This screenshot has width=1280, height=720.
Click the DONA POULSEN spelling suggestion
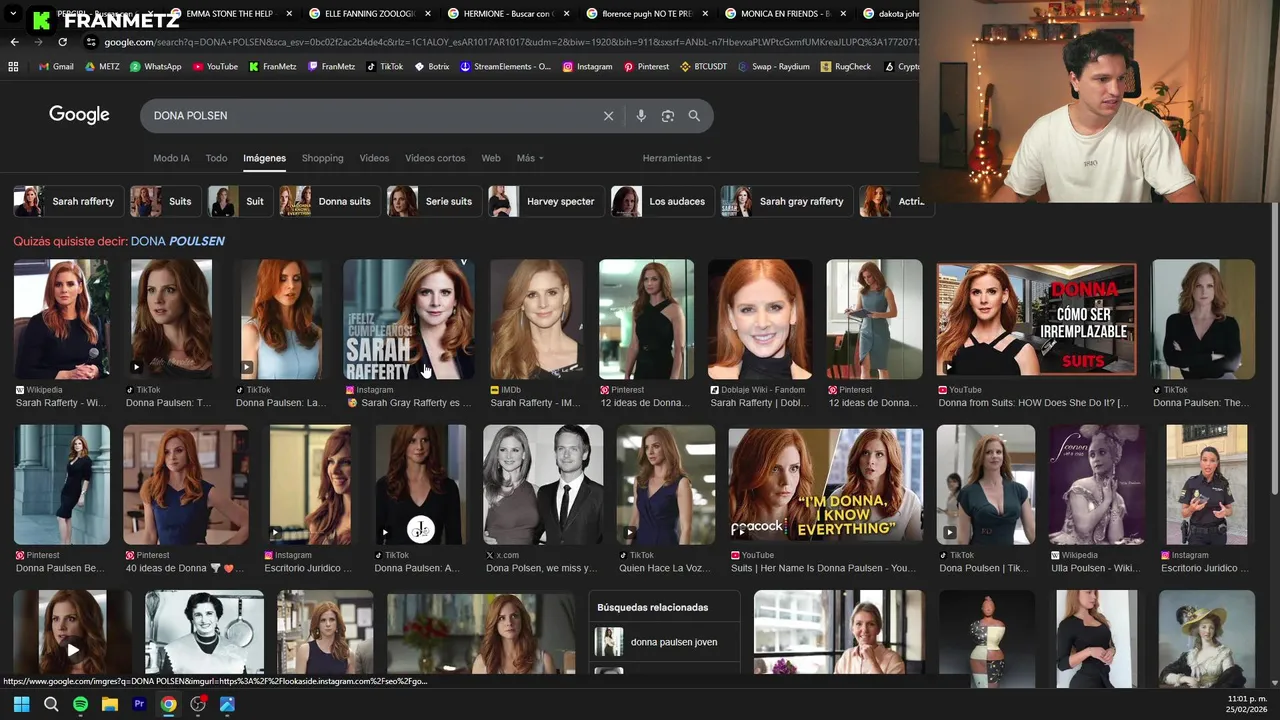coord(177,241)
